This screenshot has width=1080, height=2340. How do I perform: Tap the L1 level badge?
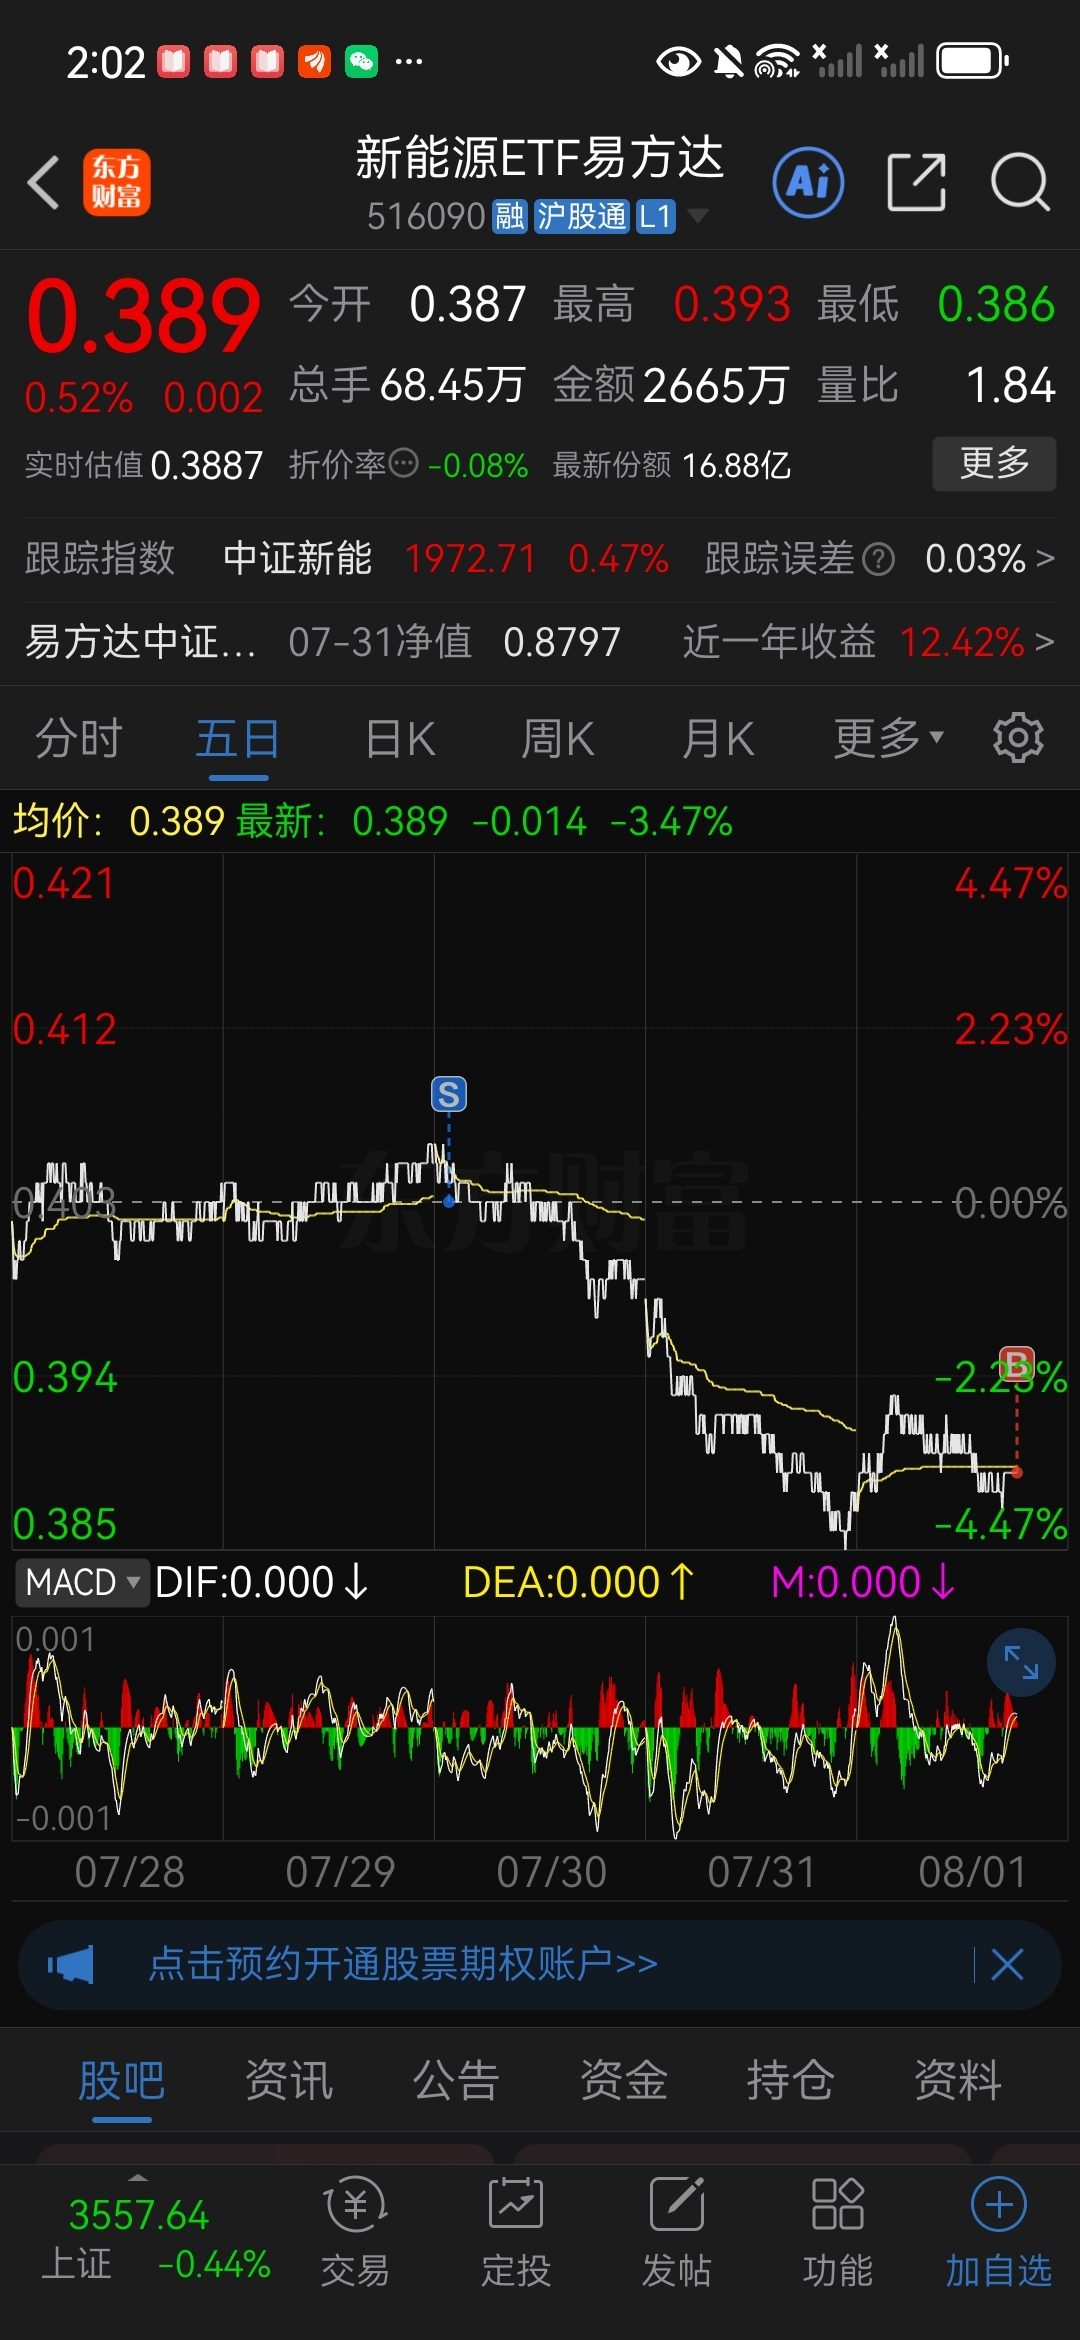click(656, 216)
